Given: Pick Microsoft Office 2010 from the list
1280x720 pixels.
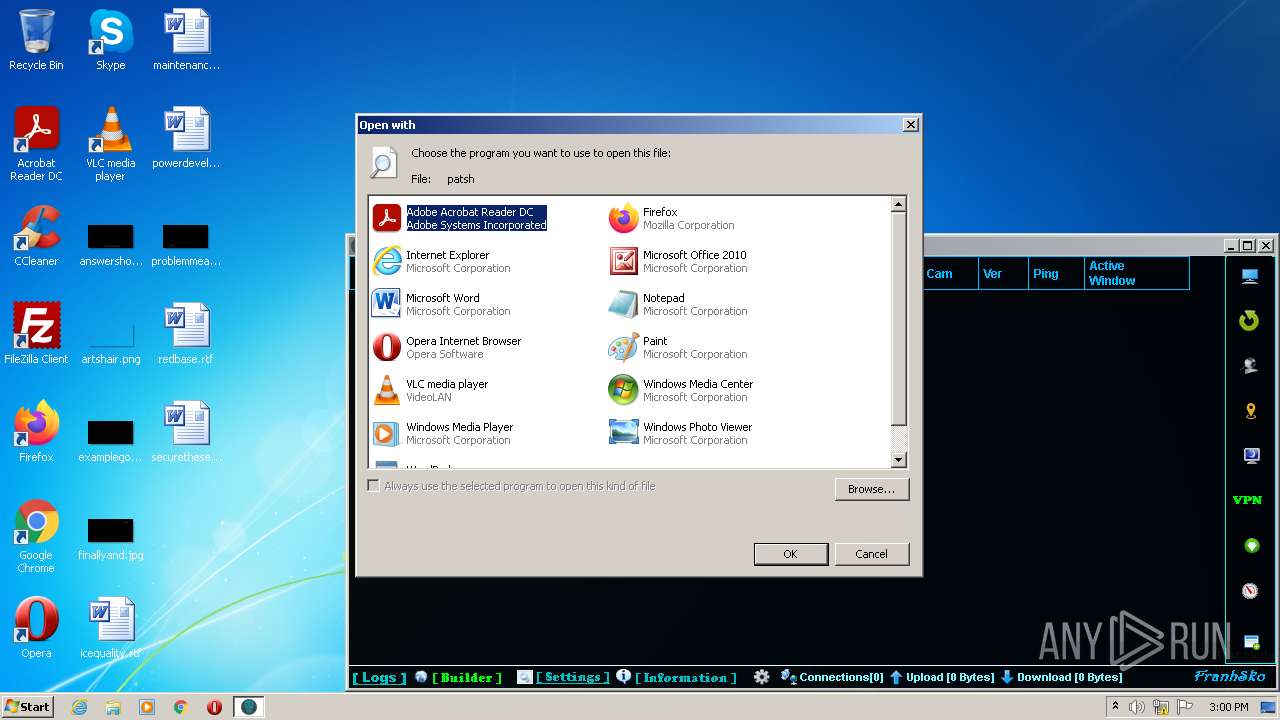Looking at the screenshot, I should pos(678,261).
